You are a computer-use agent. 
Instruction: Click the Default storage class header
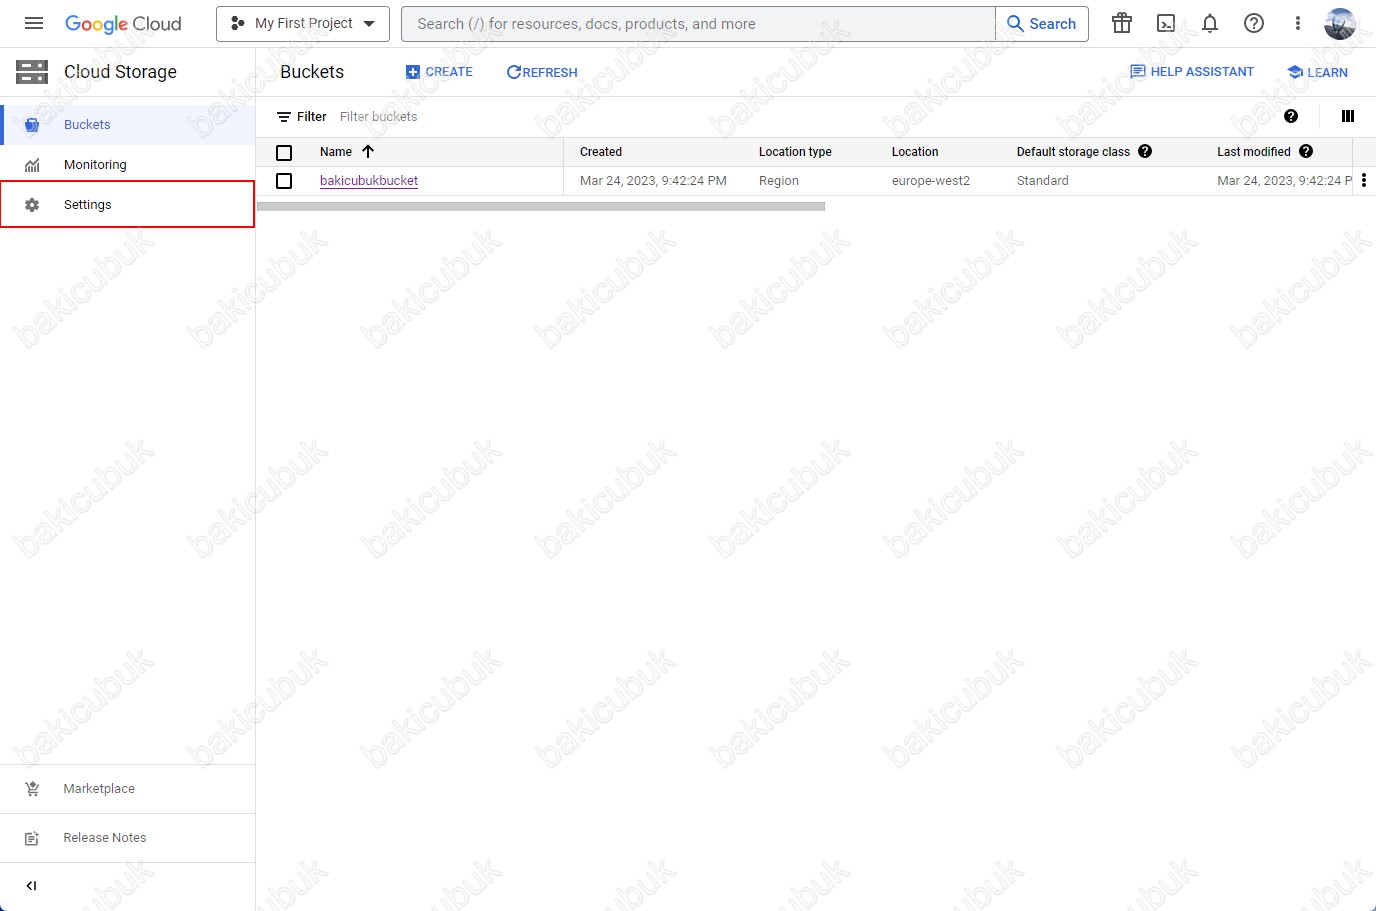[x=1073, y=152]
